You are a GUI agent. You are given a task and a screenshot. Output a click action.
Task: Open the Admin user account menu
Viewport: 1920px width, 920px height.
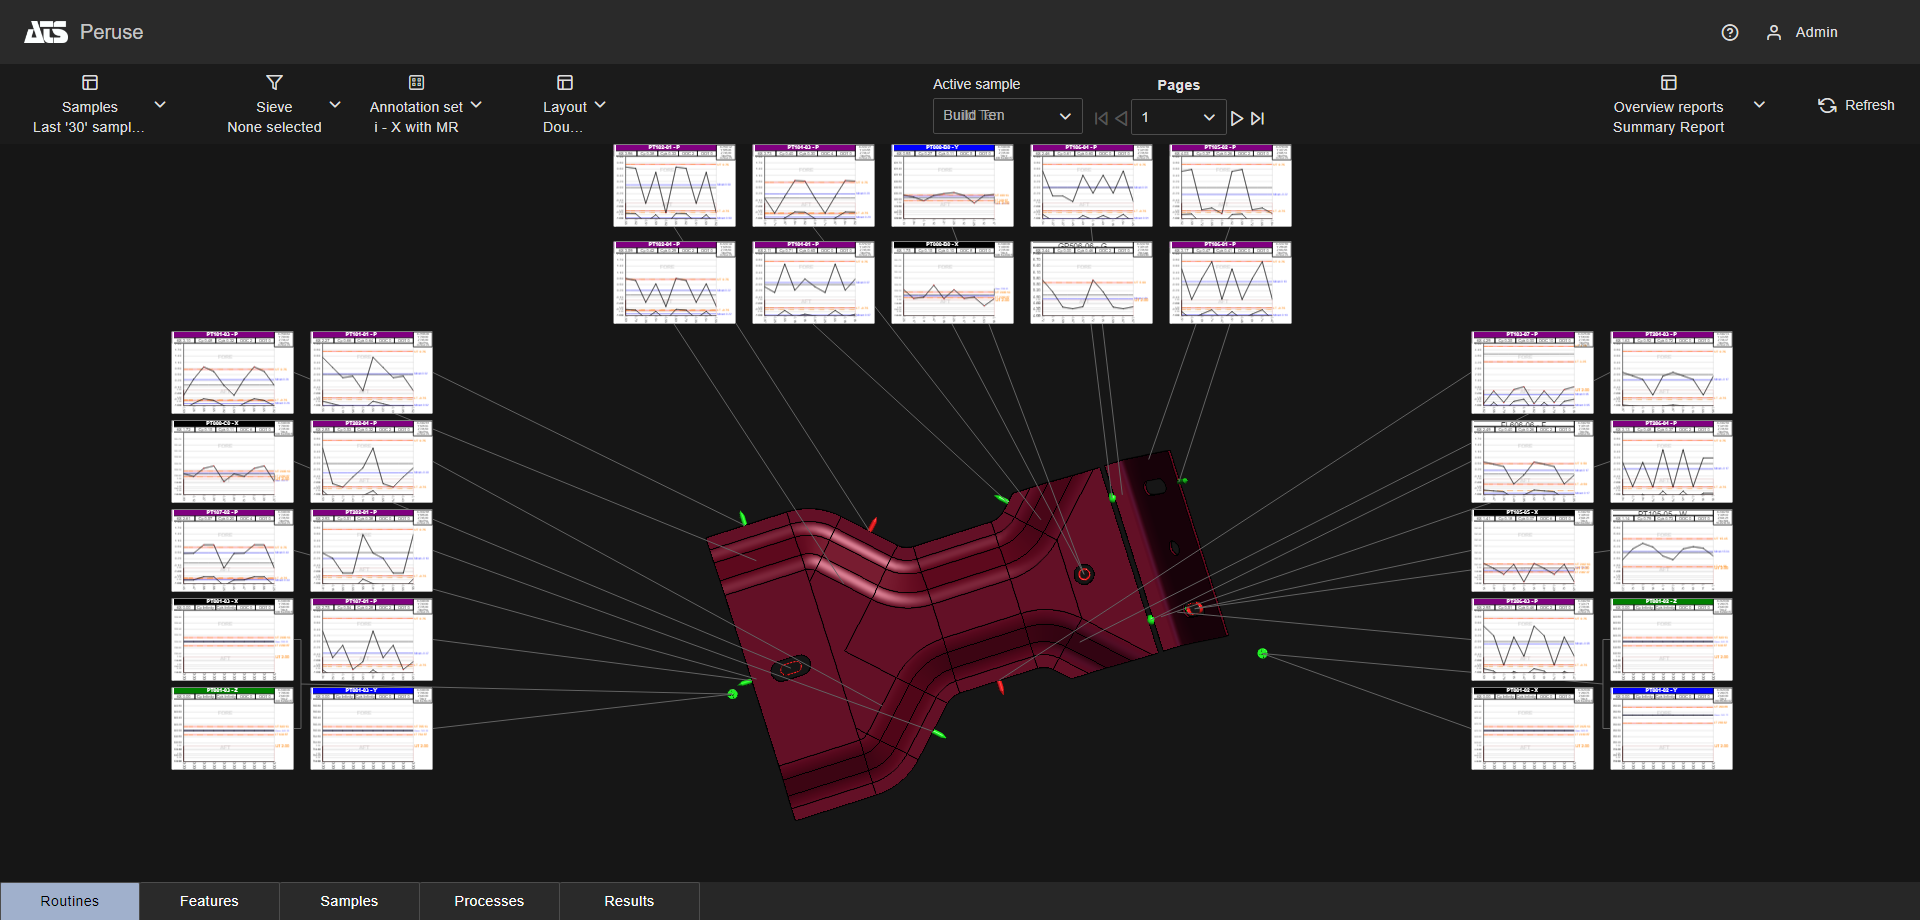[x=1802, y=33]
